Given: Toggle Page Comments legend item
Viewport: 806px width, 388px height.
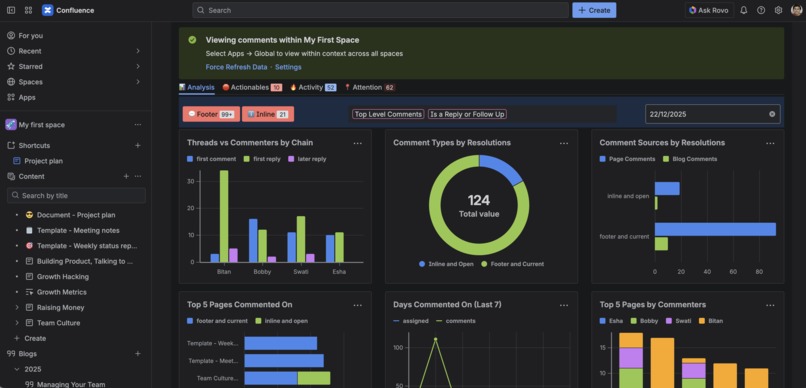Looking at the screenshot, I should click(x=627, y=159).
